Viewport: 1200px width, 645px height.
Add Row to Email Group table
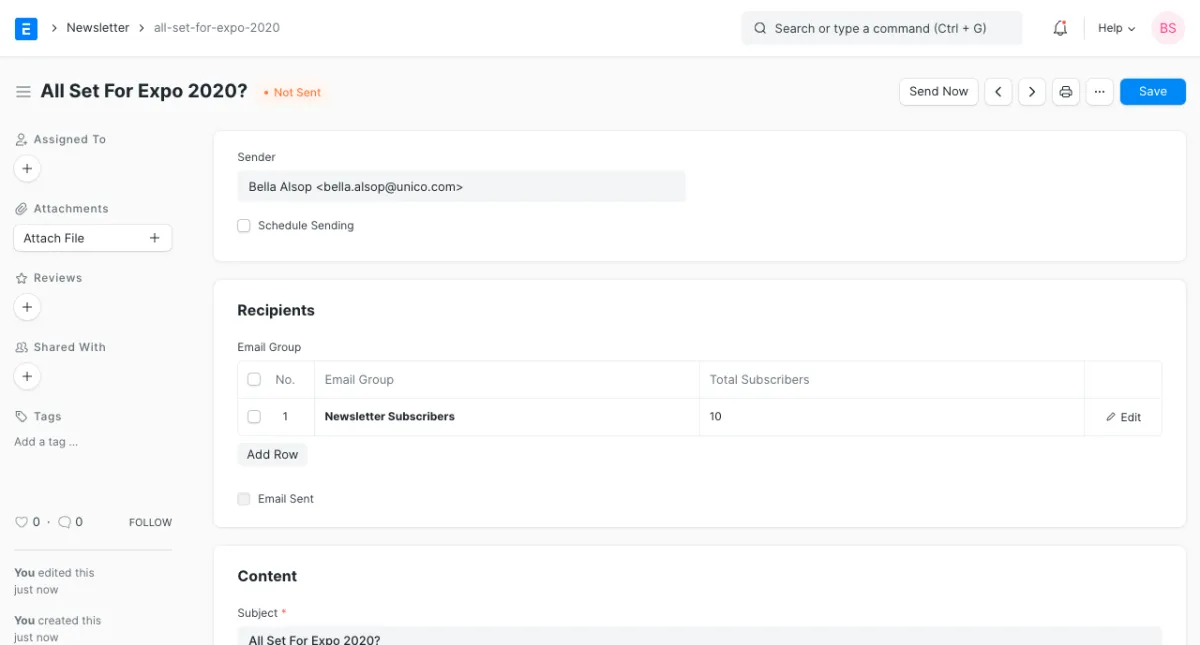273,454
